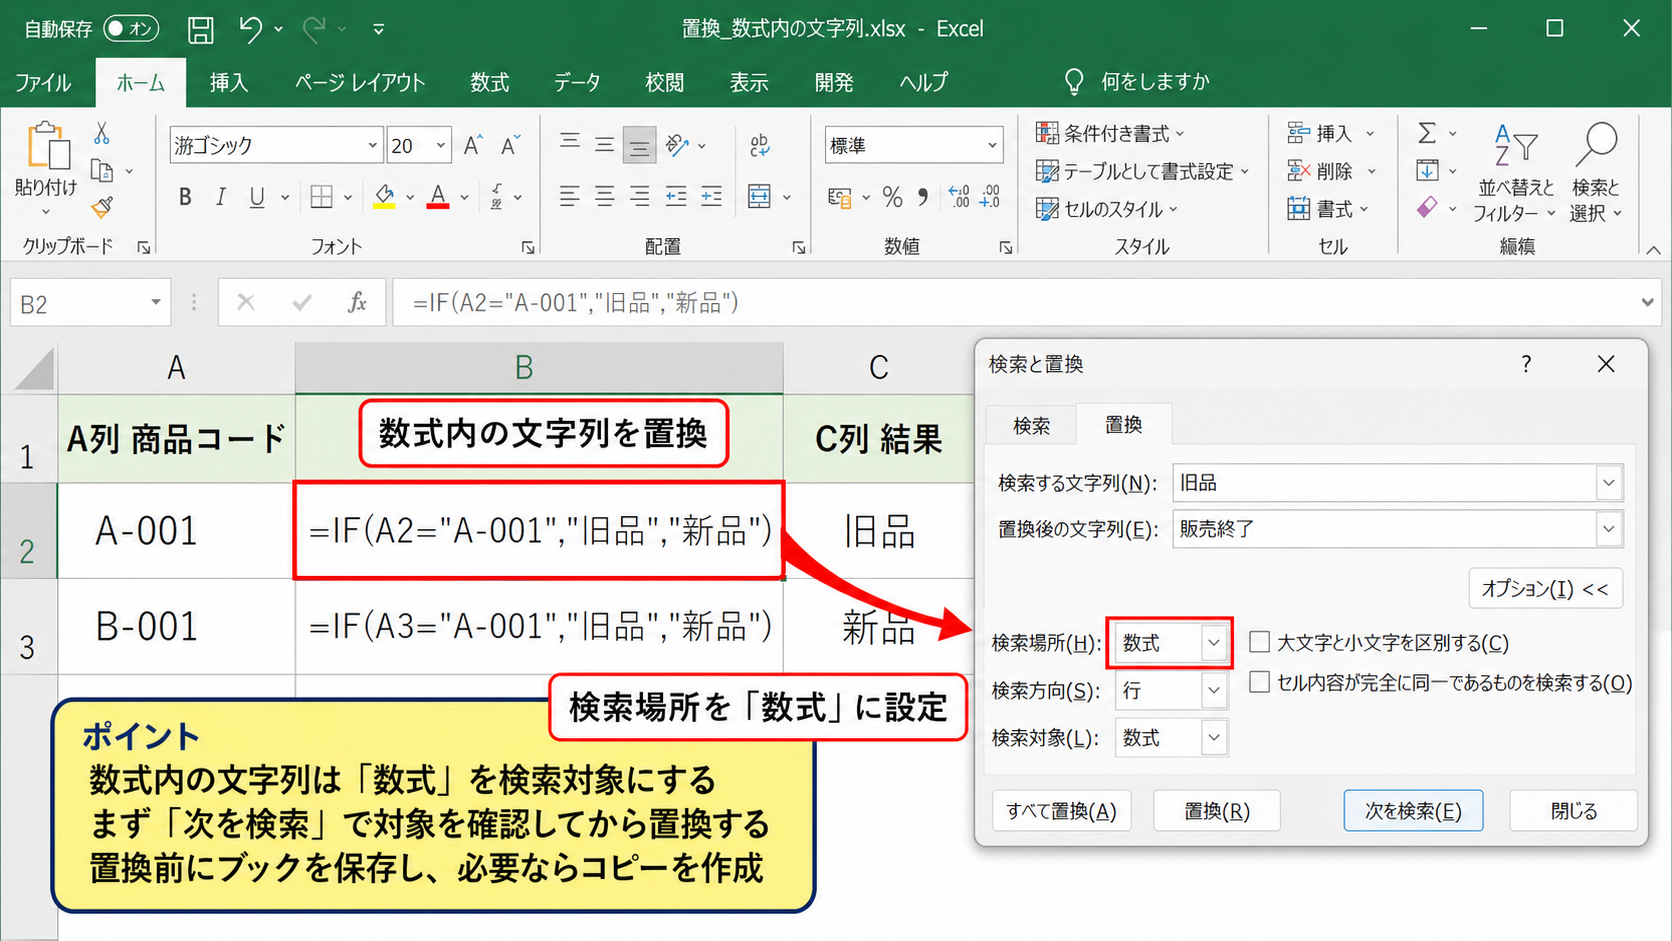This screenshot has width=1672, height=941.
Task: Switch to the ページ レイアウト tab
Action: [360, 83]
